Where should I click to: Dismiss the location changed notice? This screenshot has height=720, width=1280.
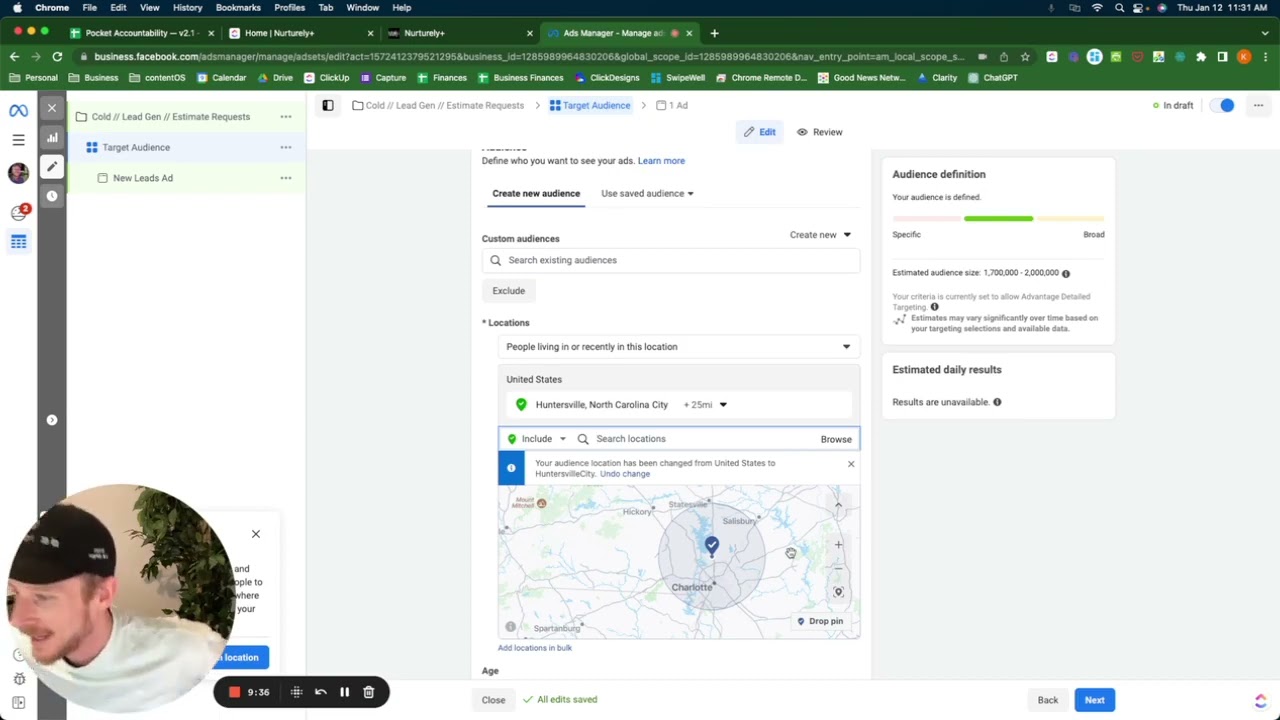tap(851, 464)
